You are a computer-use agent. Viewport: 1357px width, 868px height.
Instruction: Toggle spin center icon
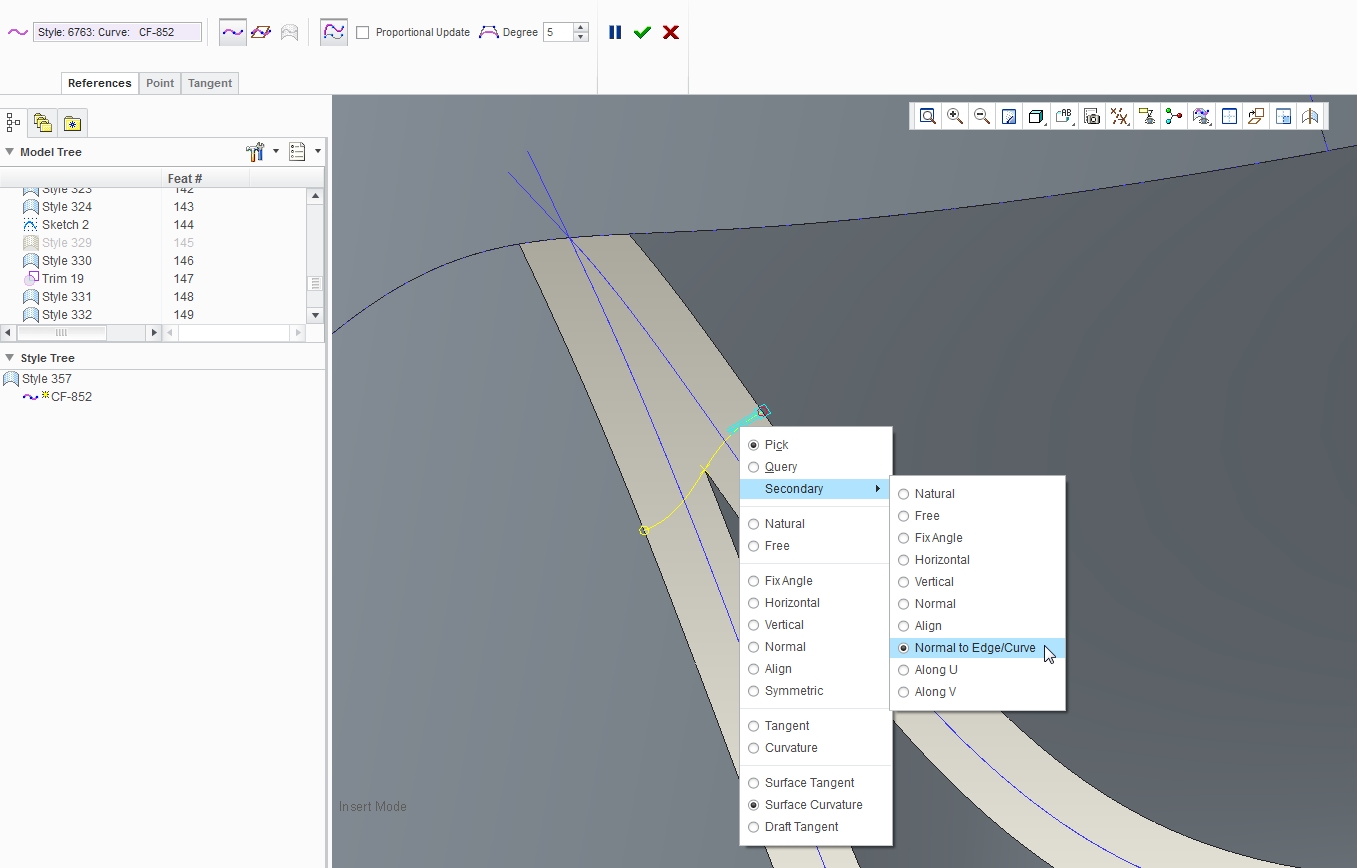pos(1174,116)
